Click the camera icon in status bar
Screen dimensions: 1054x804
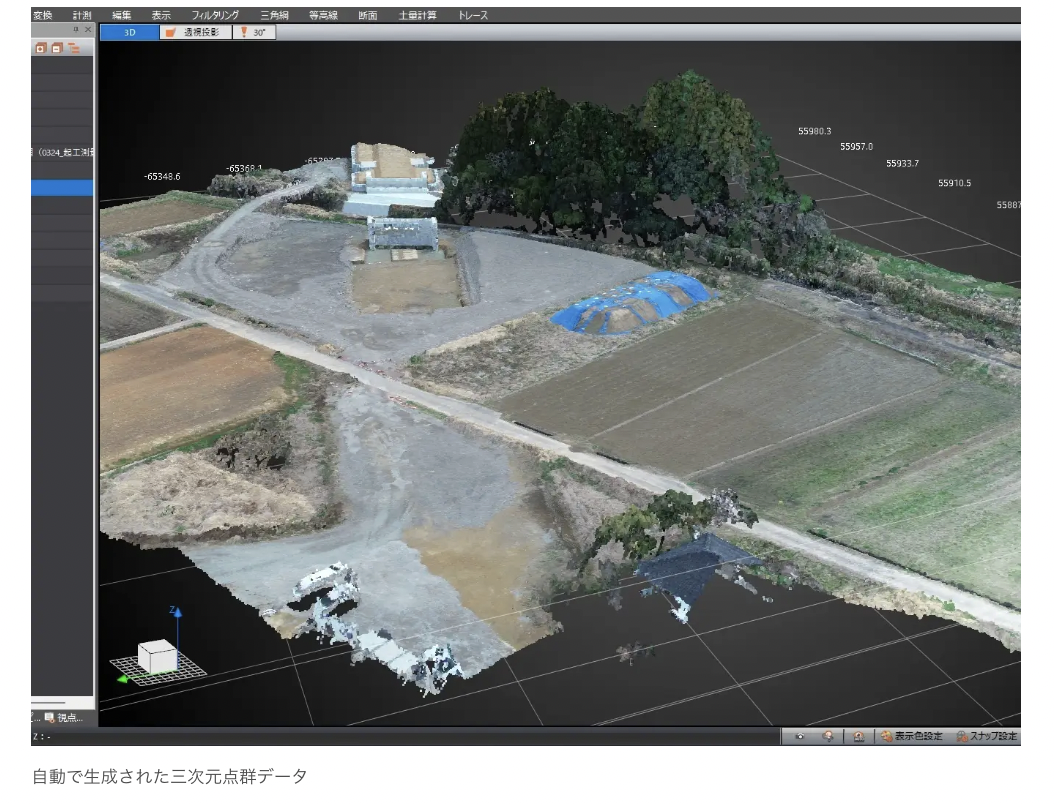pos(800,737)
